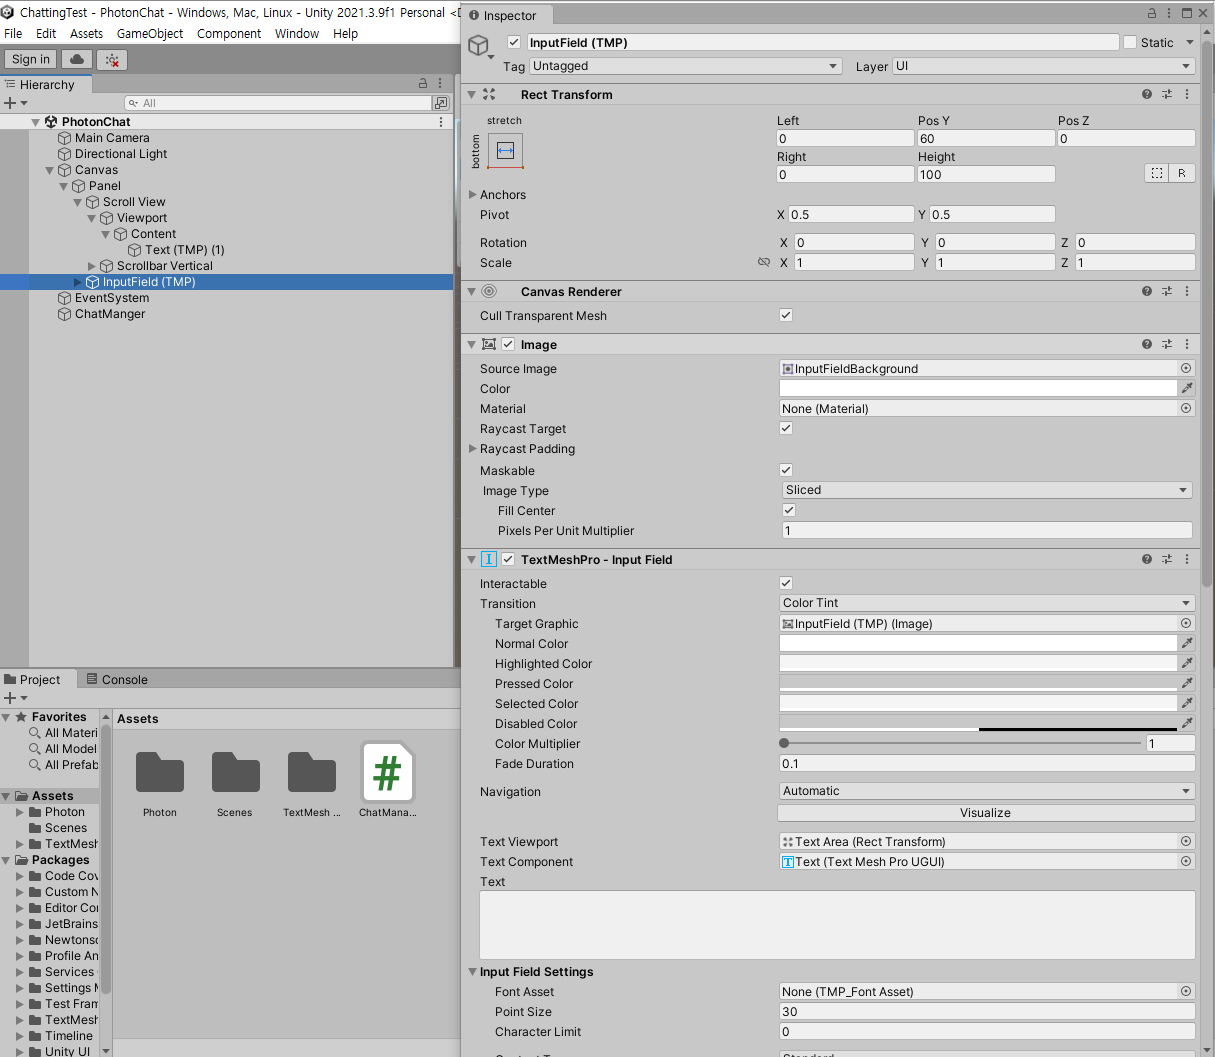Screen dimensions: 1215x1057
Task: Toggle InputField (TMP) active checkbox
Action: point(514,42)
